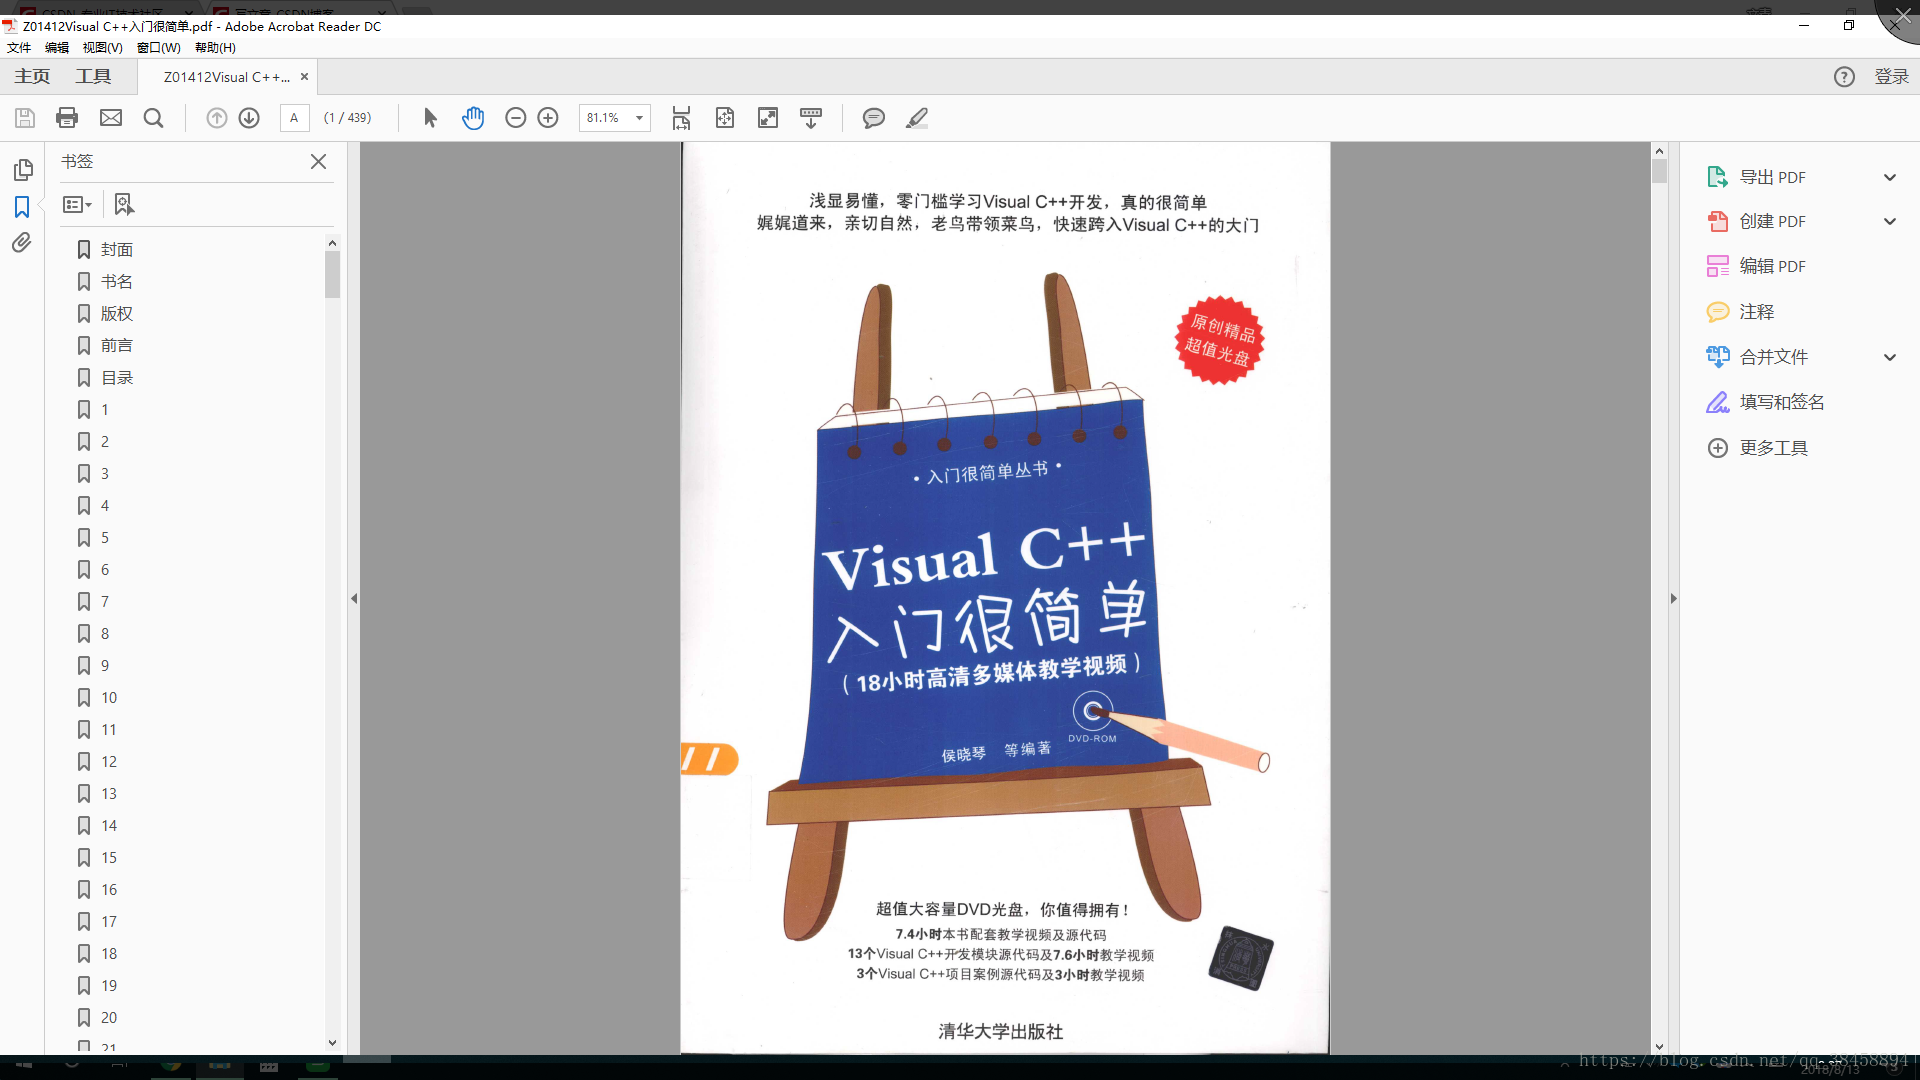The height and width of the screenshot is (1080, 1920).
Task: Open the 窗口(W) menu
Action: pyautogui.click(x=159, y=47)
